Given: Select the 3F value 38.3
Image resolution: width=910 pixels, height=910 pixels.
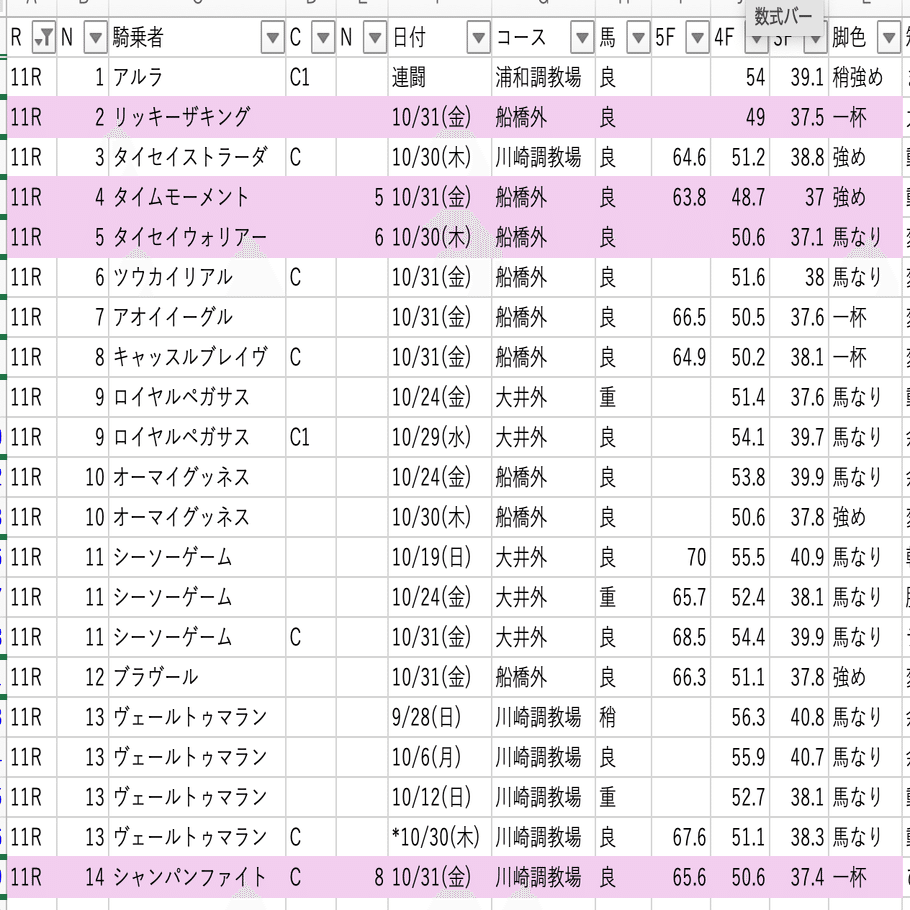Looking at the screenshot, I should point(799,837).
